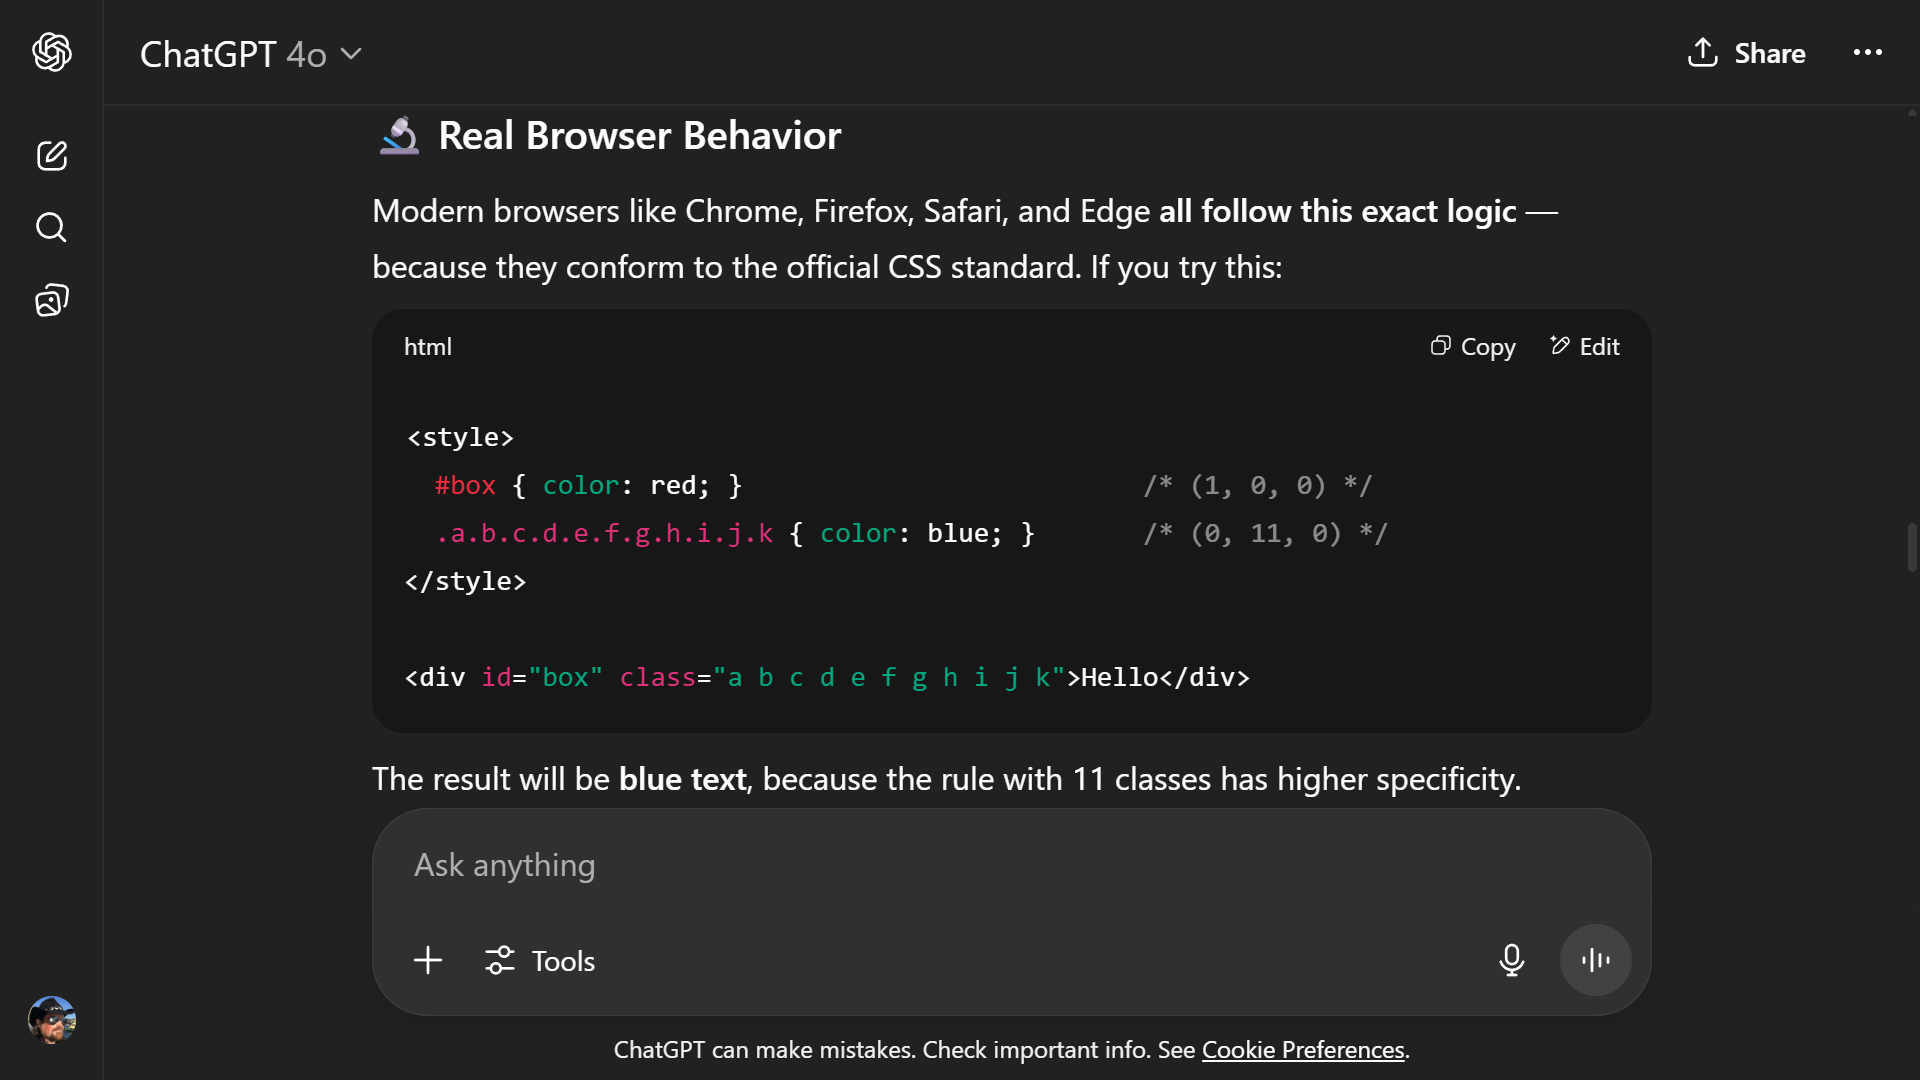Click the user profile avatar

pyautogui.click(x=52, y=1020)
